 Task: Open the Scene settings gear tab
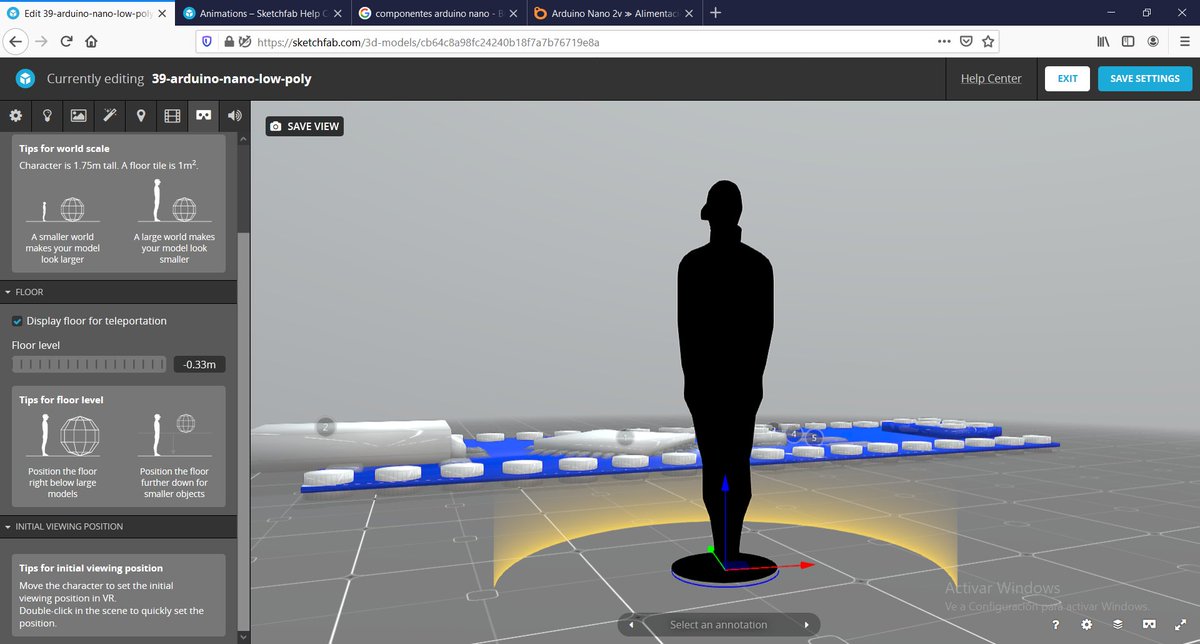(x=15, y=116)
